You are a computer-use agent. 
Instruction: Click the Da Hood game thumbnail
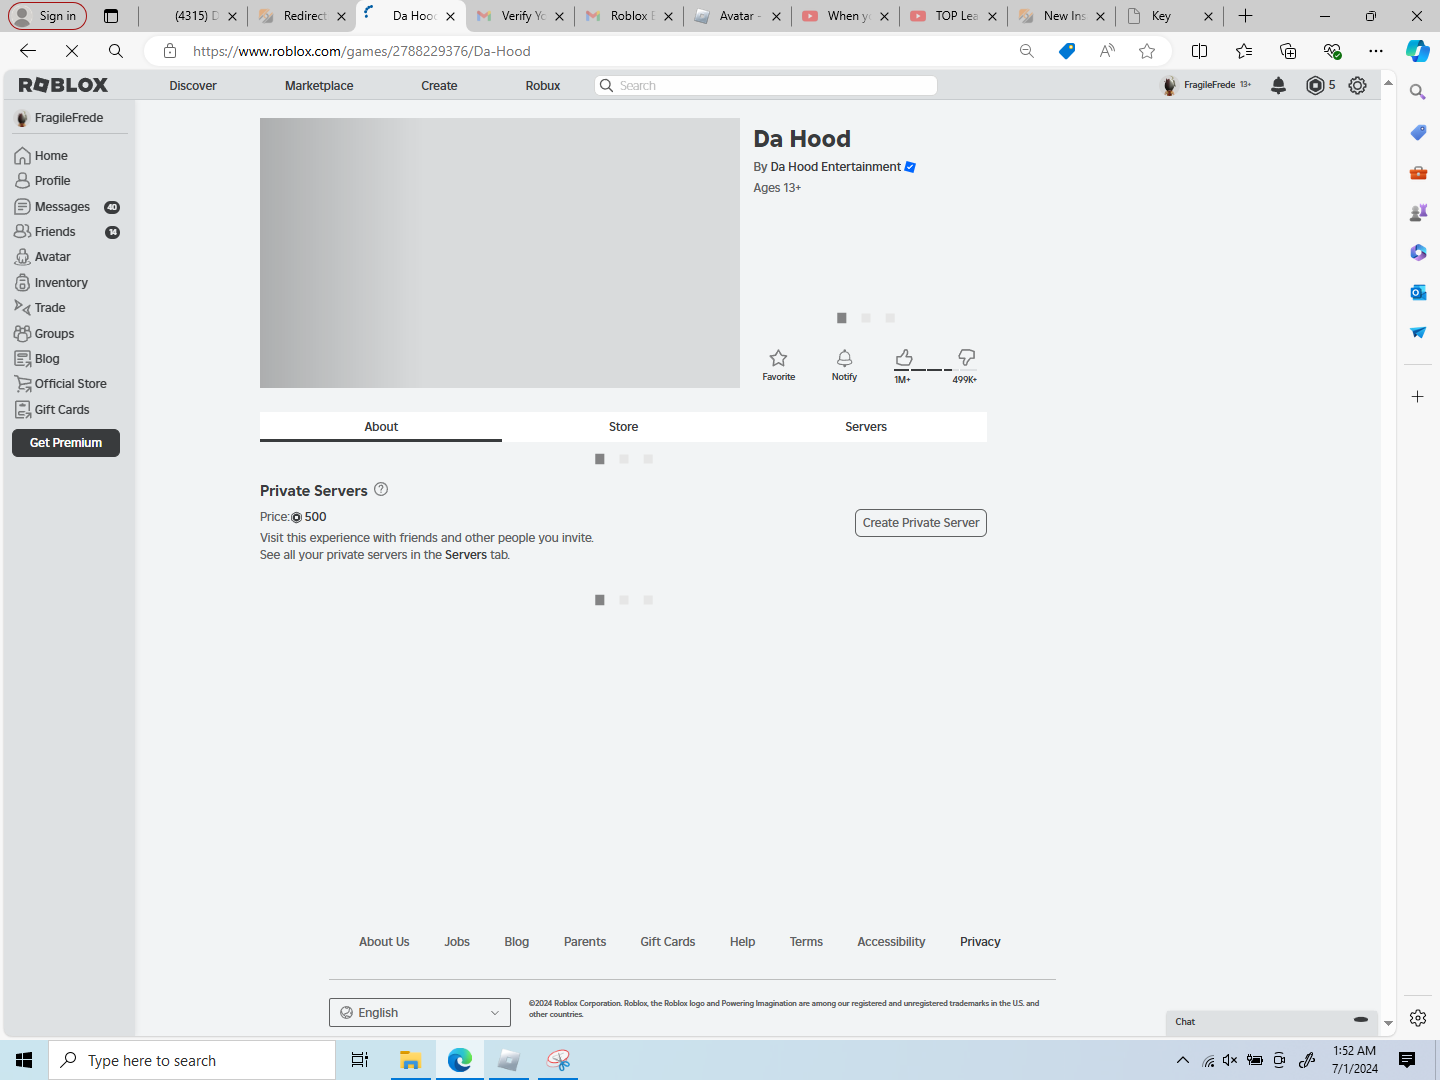coord(500,253)
